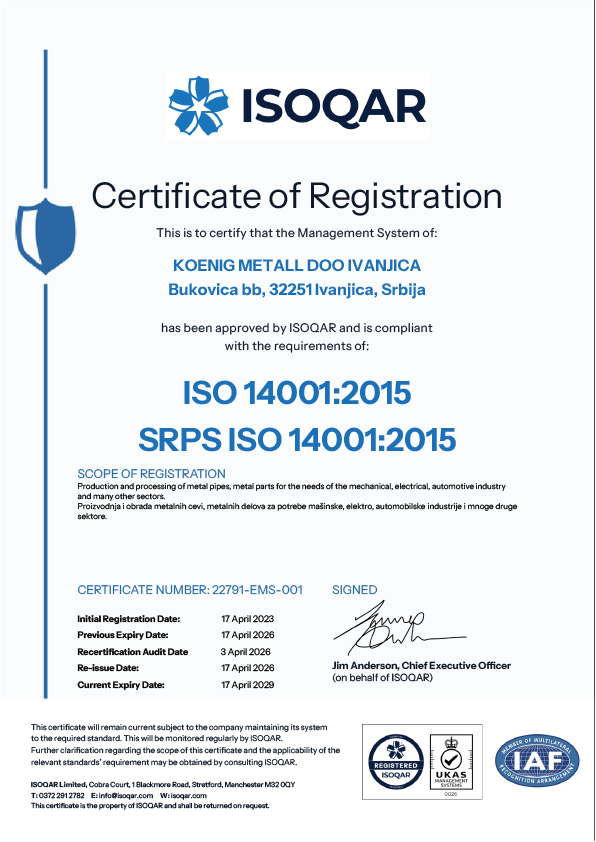Click the Initial Registration Date label
Viewport: 596px width, 842px height.
(x=129, y=619)
